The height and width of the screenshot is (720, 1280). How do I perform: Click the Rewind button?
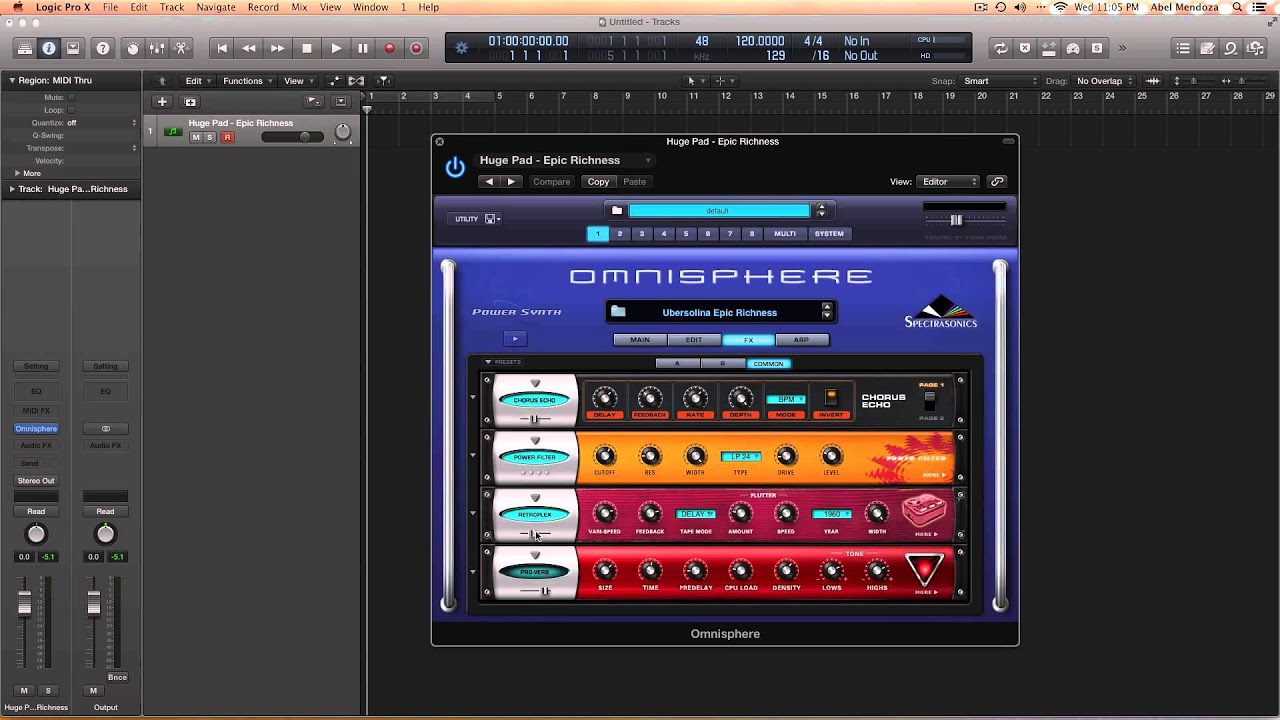pyautogui.click(x=249, y=48)
